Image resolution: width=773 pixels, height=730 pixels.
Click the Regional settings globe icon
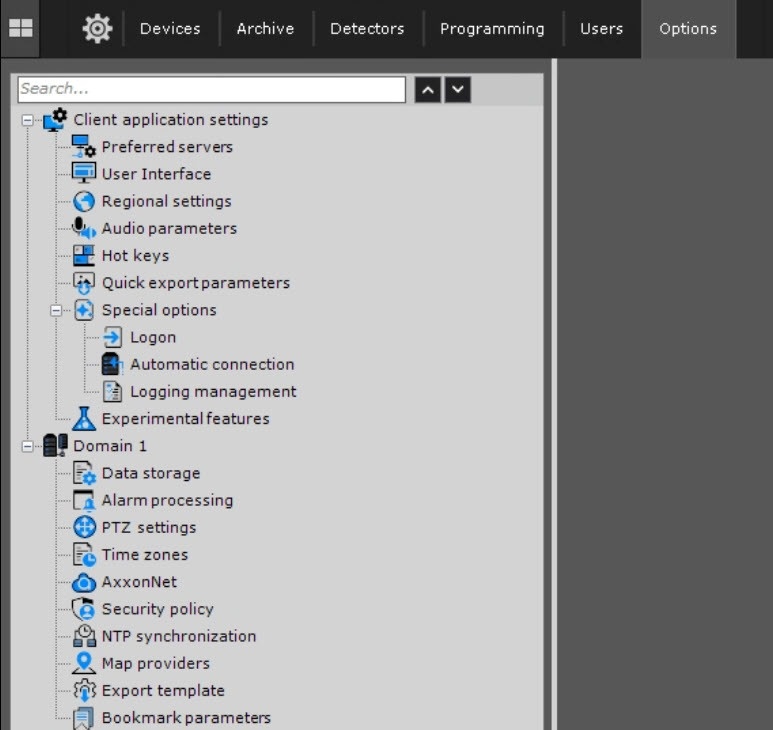point(84,201)
